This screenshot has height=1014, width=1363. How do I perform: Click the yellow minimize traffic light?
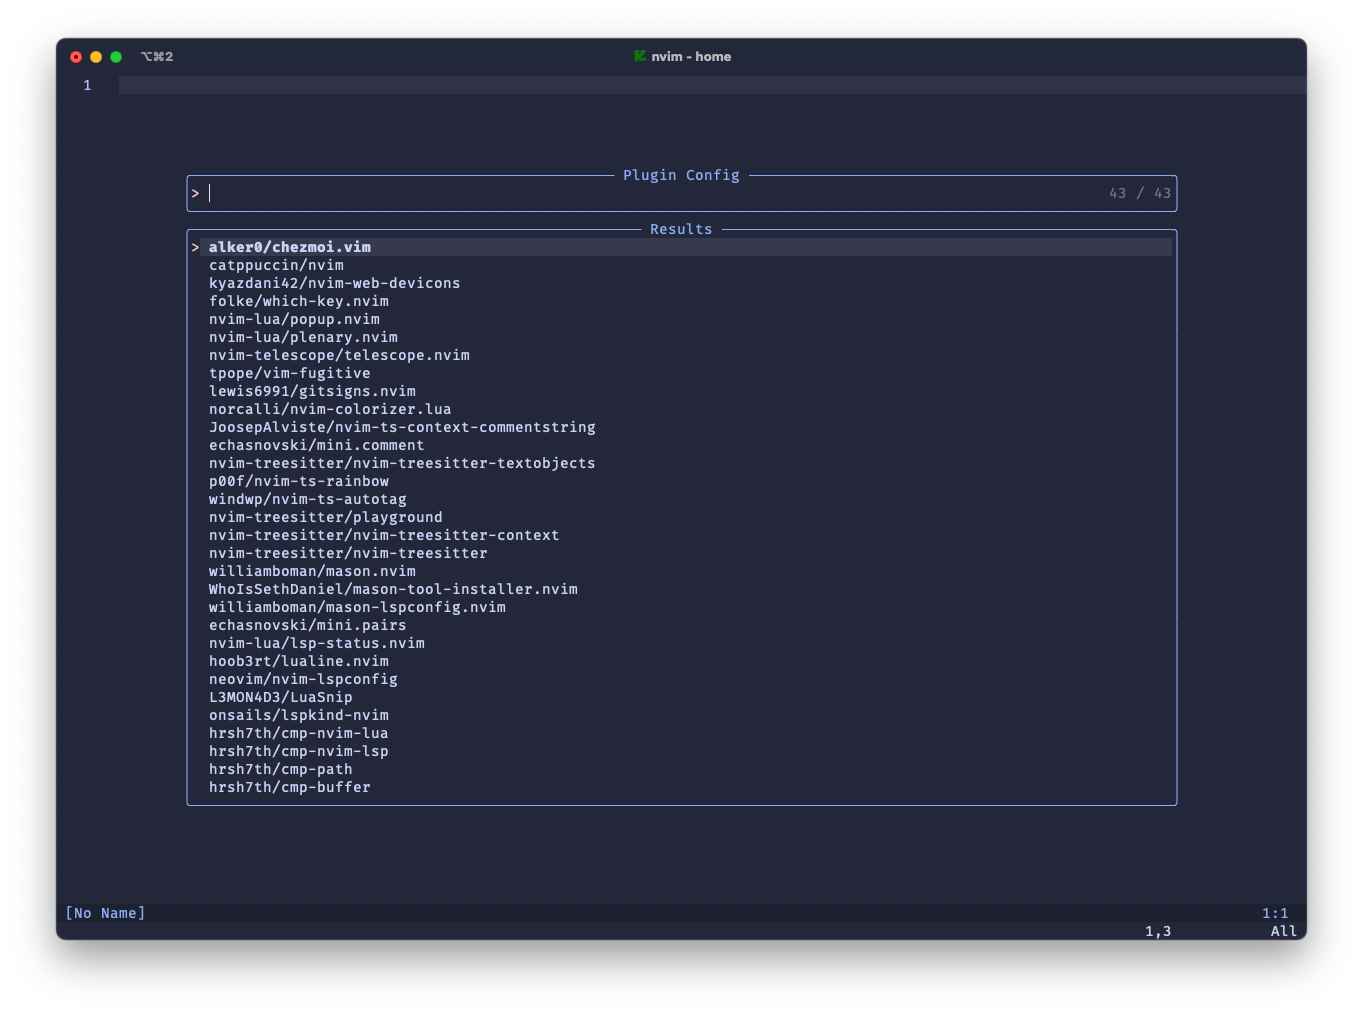pyautogui.click(x=96, y=57)
